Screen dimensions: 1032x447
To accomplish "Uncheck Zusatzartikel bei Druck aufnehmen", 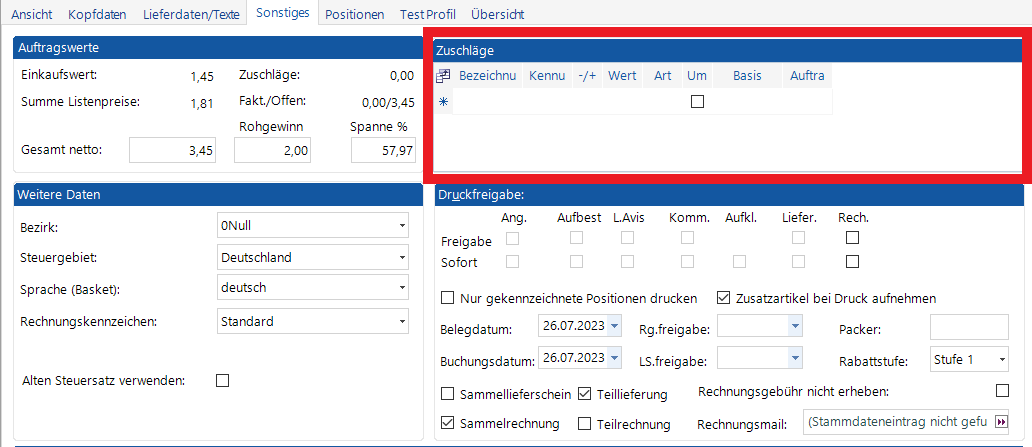I will pyautogui.click(x=724, y=298).
